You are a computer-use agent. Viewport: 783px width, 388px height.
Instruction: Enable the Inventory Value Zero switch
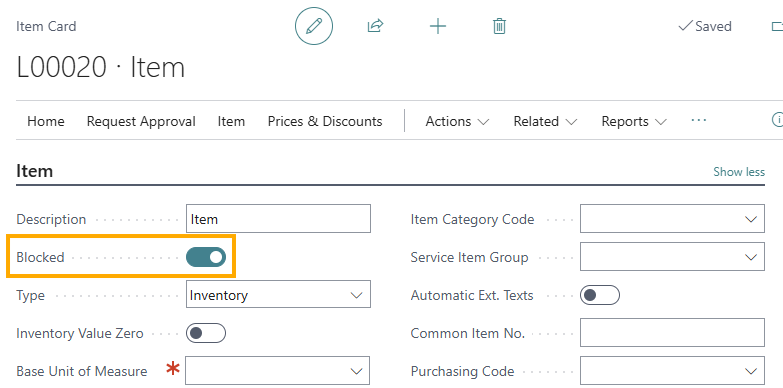(x=206, y=333)
